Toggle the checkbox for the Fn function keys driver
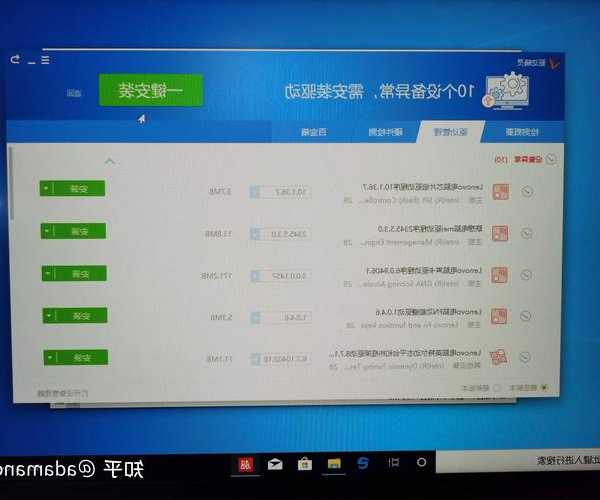Image resolution: width=600 pixels, height=500 pixels. pos(527,316)
